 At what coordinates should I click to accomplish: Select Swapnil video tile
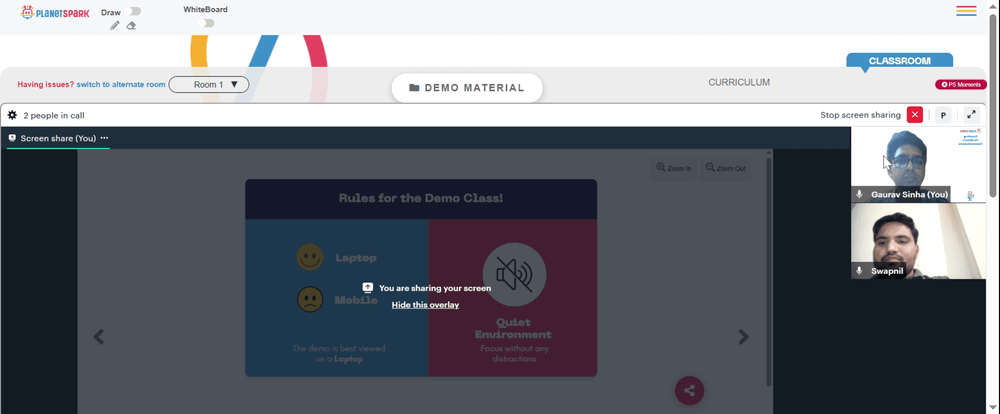coord(918,241)
